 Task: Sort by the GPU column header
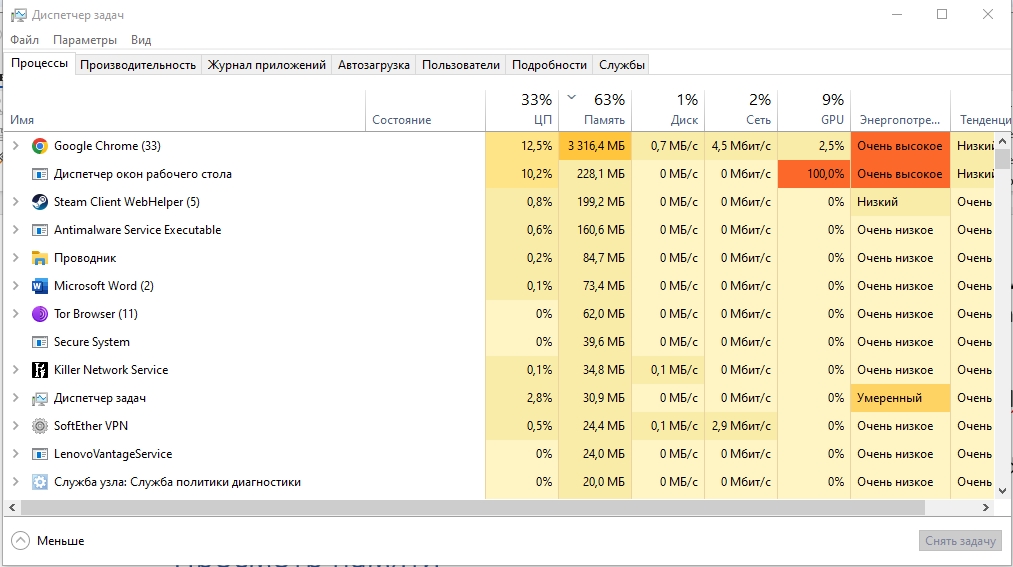coord(814,110)
